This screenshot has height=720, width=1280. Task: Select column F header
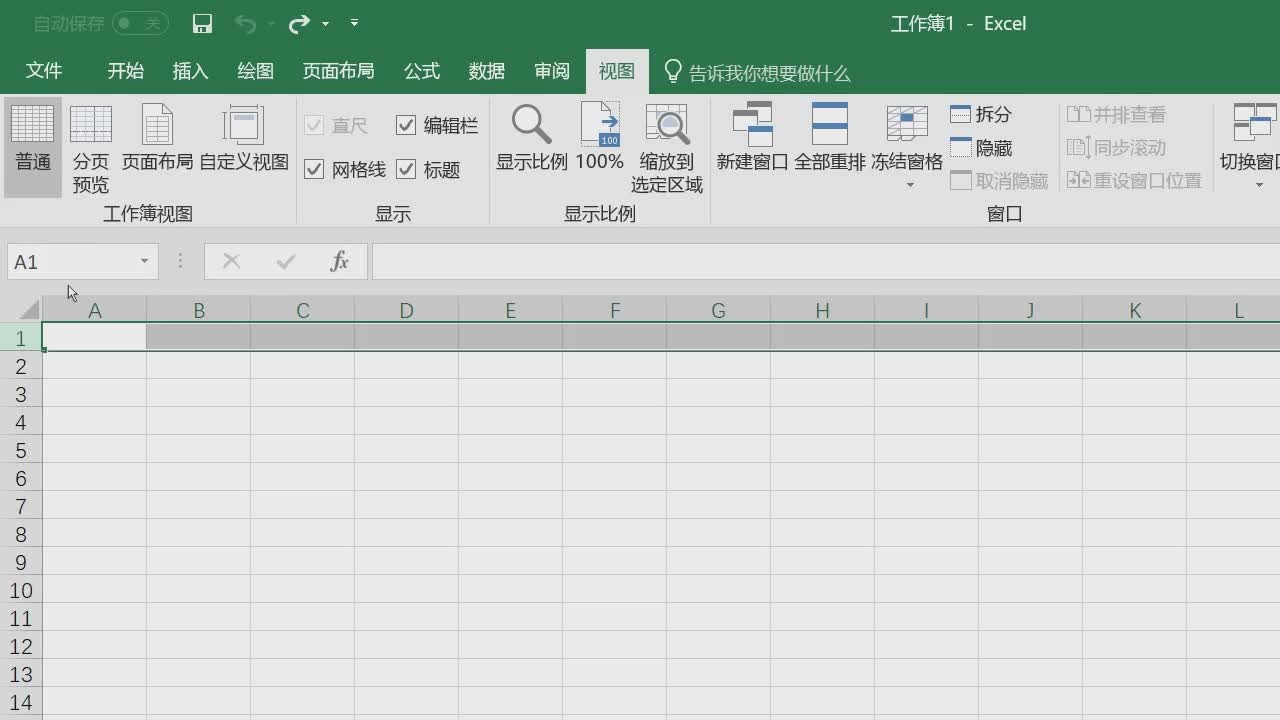click(x=614, y=311)
